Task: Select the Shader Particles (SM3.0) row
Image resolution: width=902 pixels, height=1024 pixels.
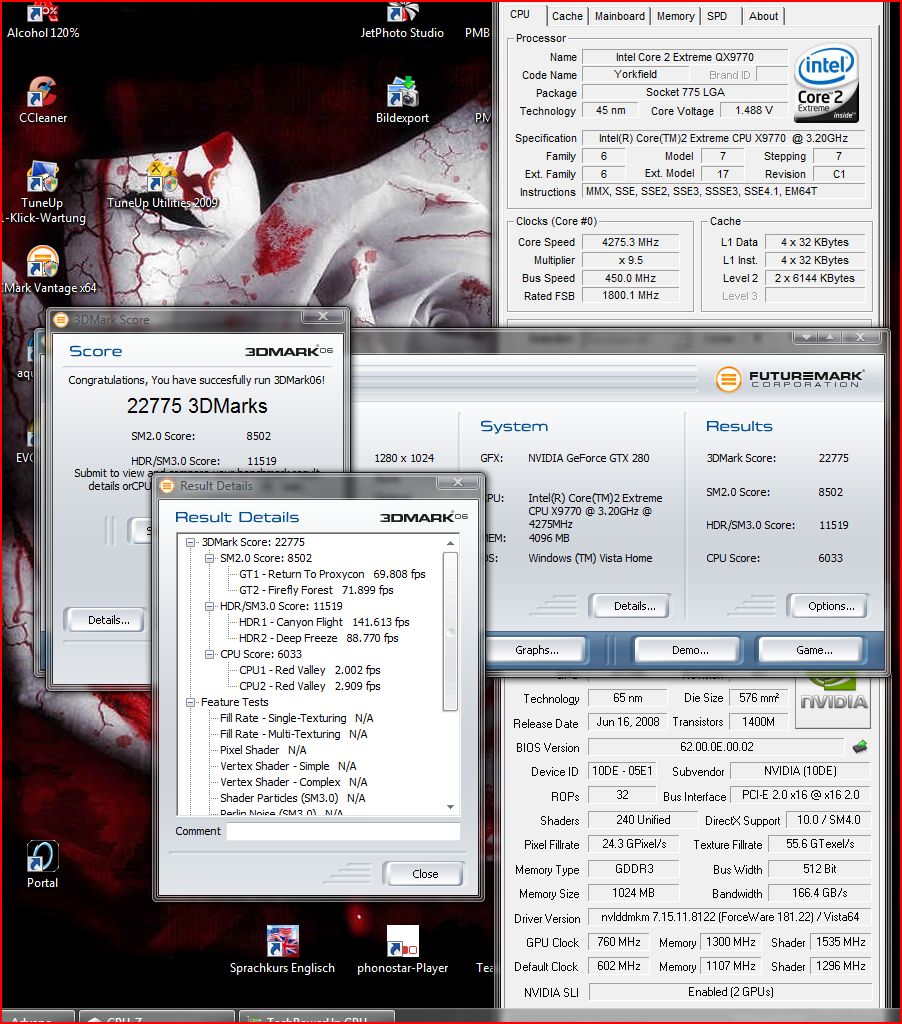Action: pos(292,798)
